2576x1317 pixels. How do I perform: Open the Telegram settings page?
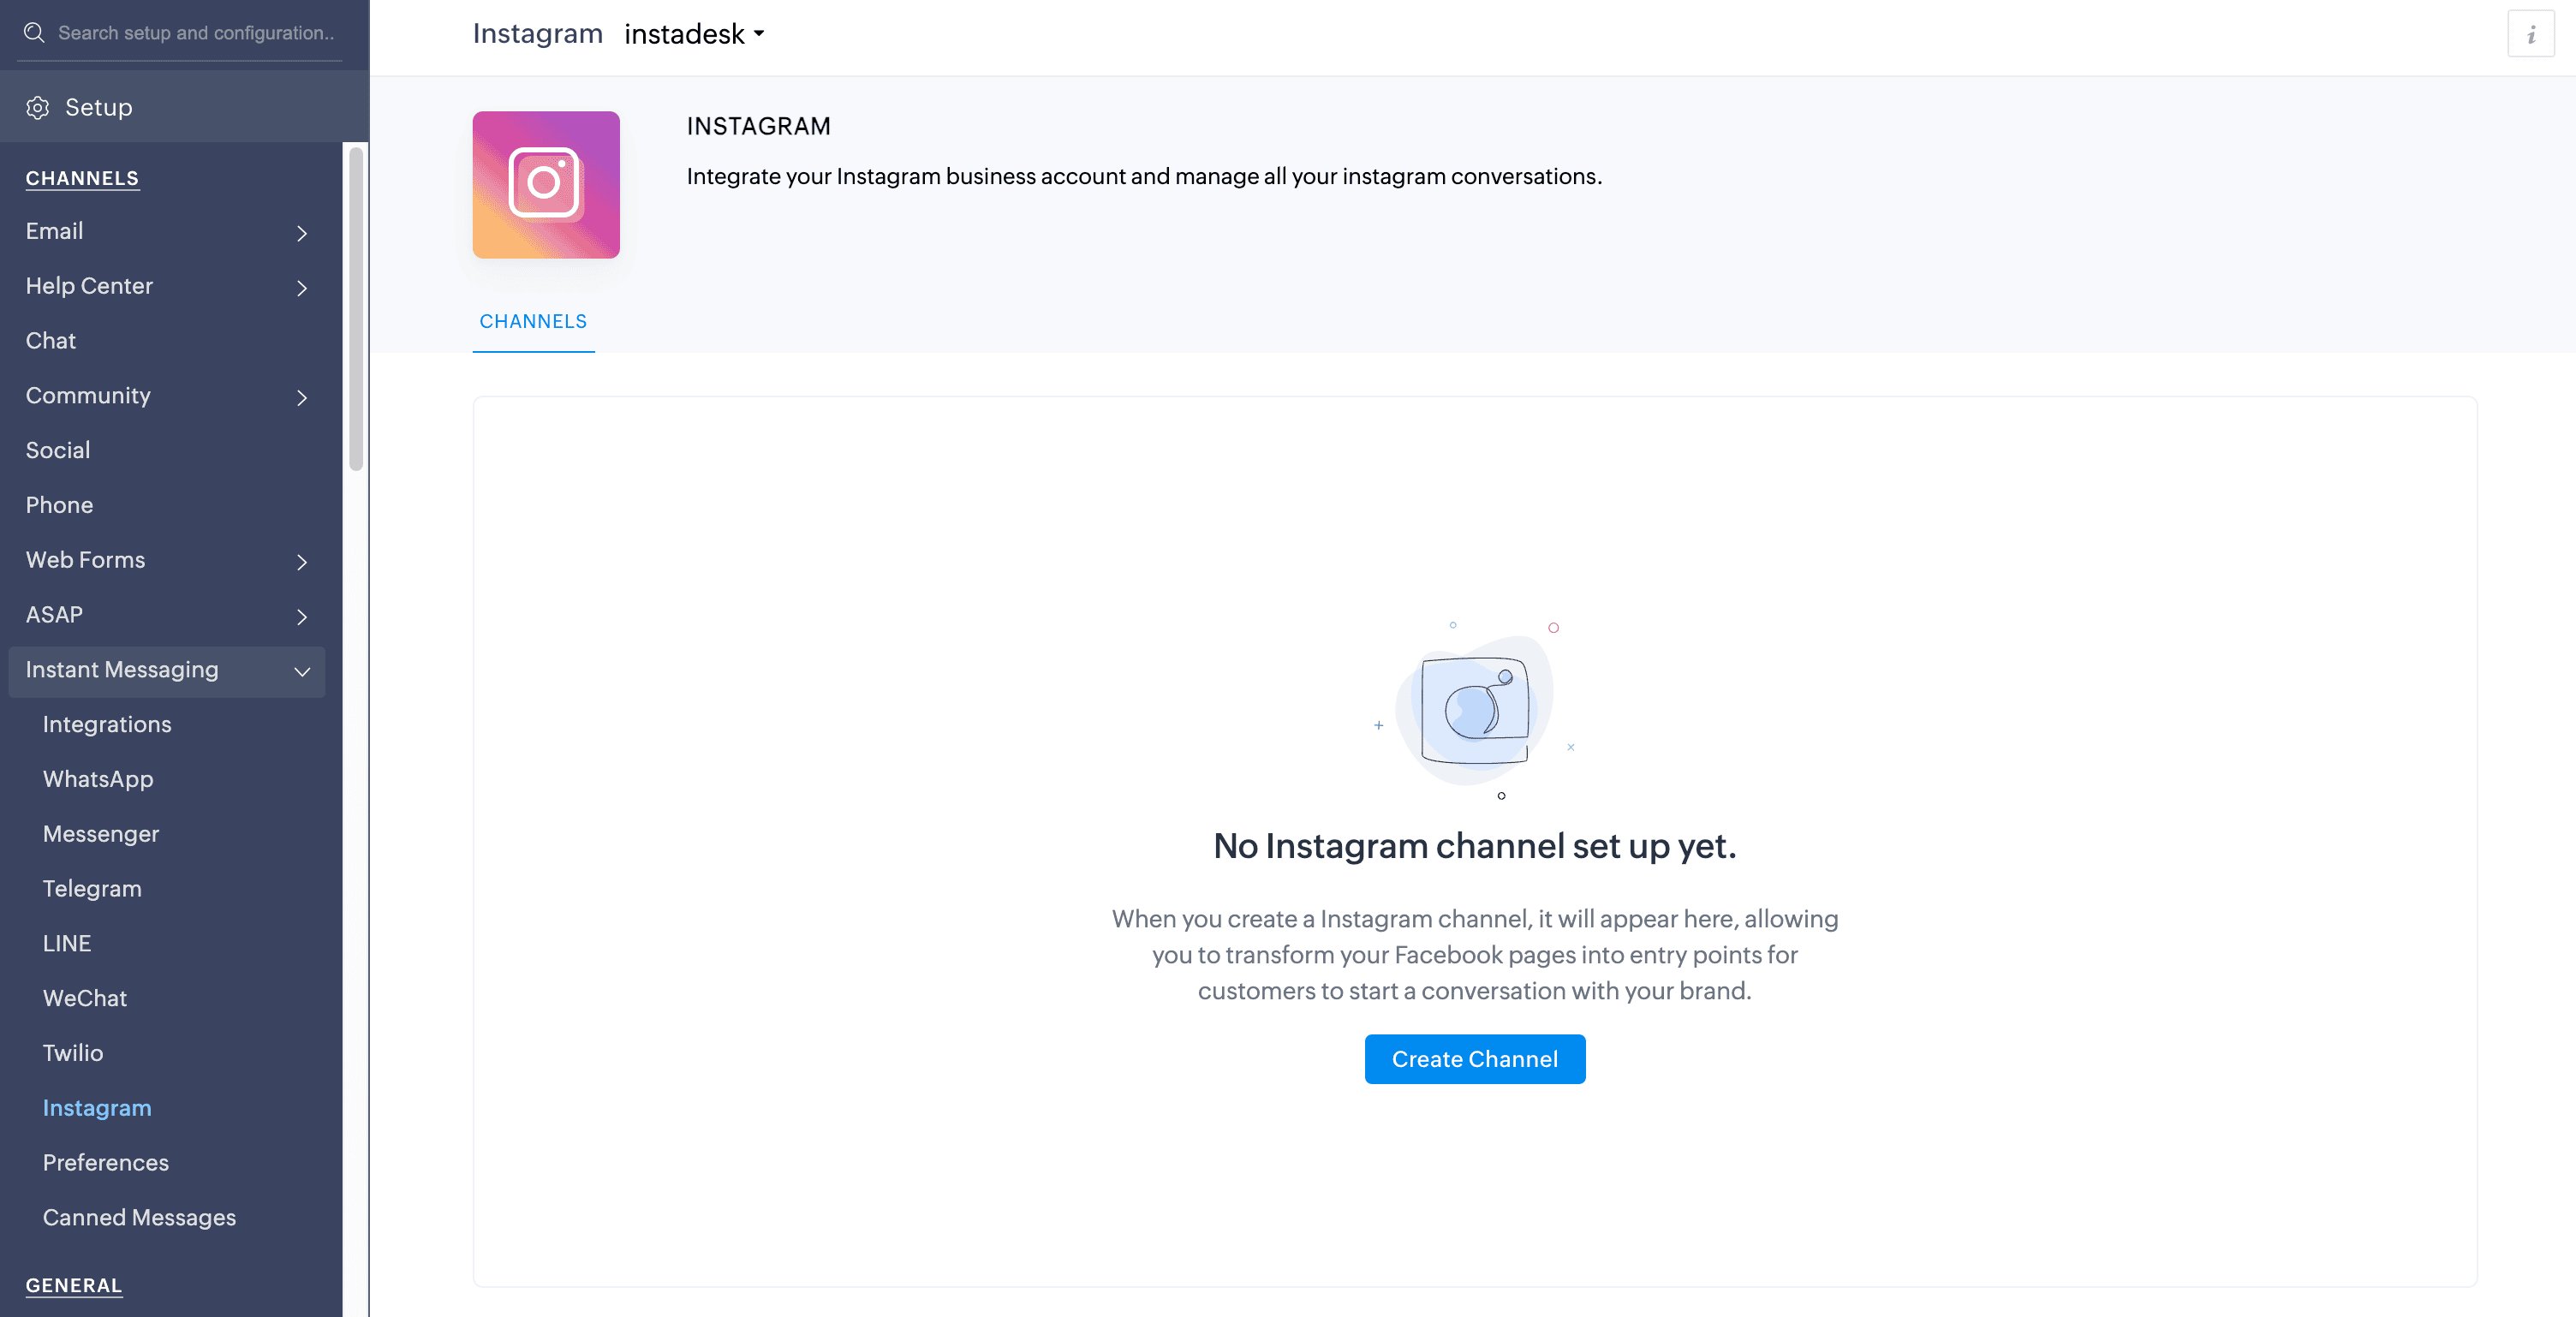coord(92,888)
